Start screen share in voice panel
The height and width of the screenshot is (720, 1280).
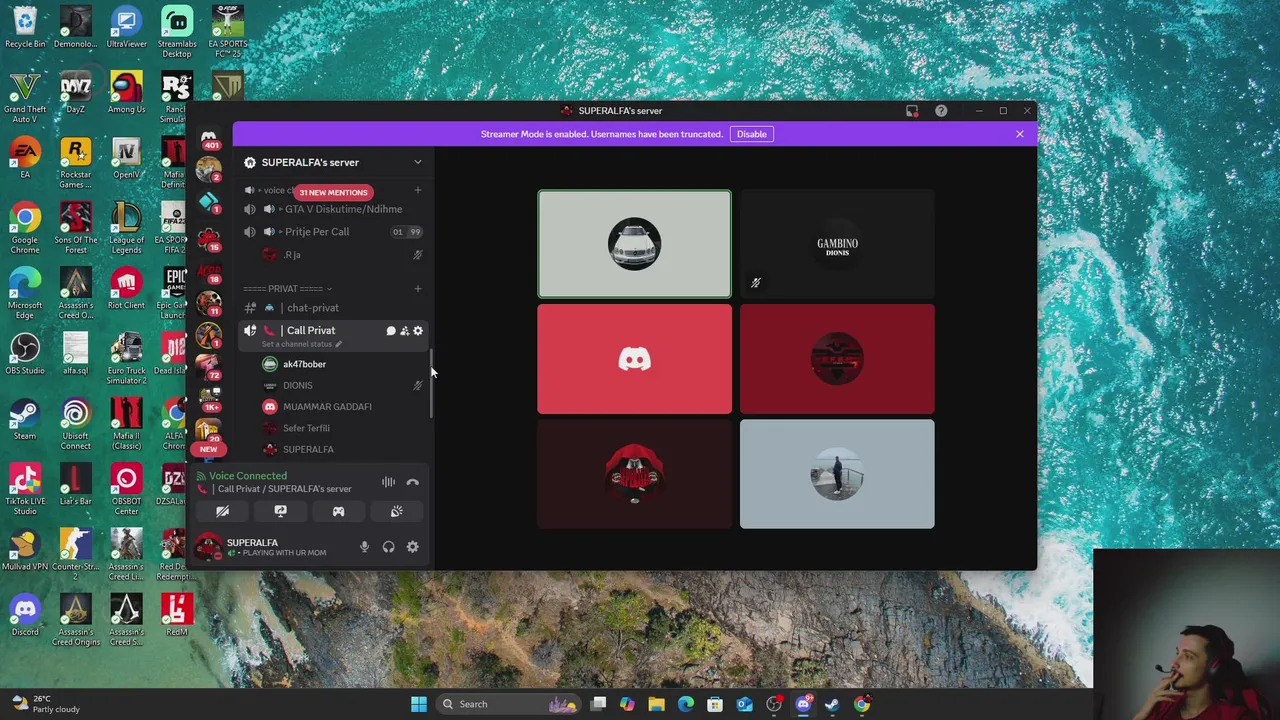pyautogui.click(x=280, y=512)
